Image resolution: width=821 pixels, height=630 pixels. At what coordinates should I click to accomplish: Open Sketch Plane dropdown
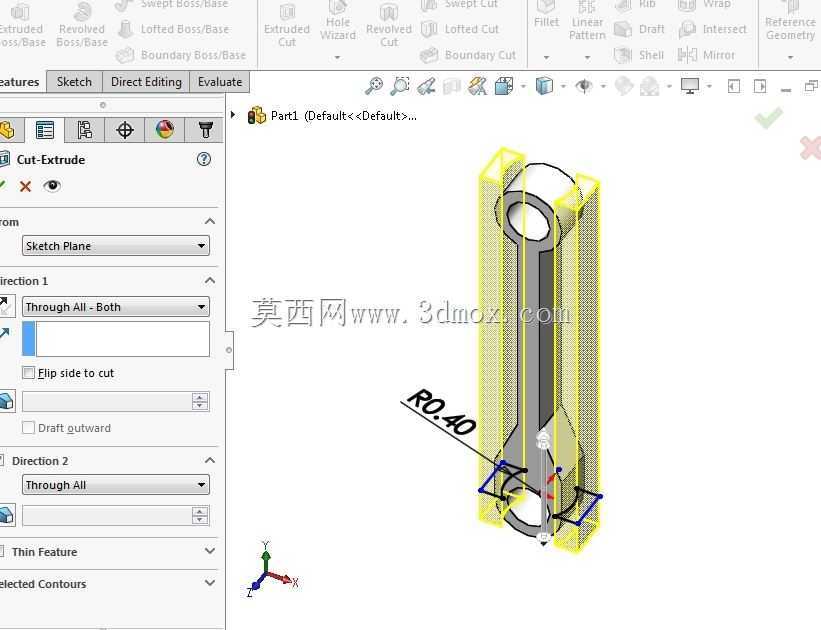116,246
